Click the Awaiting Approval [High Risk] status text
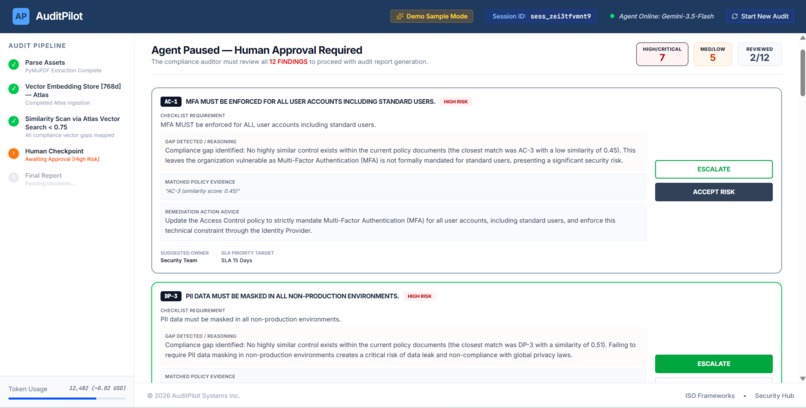The image size is (806, 408). 62,159
